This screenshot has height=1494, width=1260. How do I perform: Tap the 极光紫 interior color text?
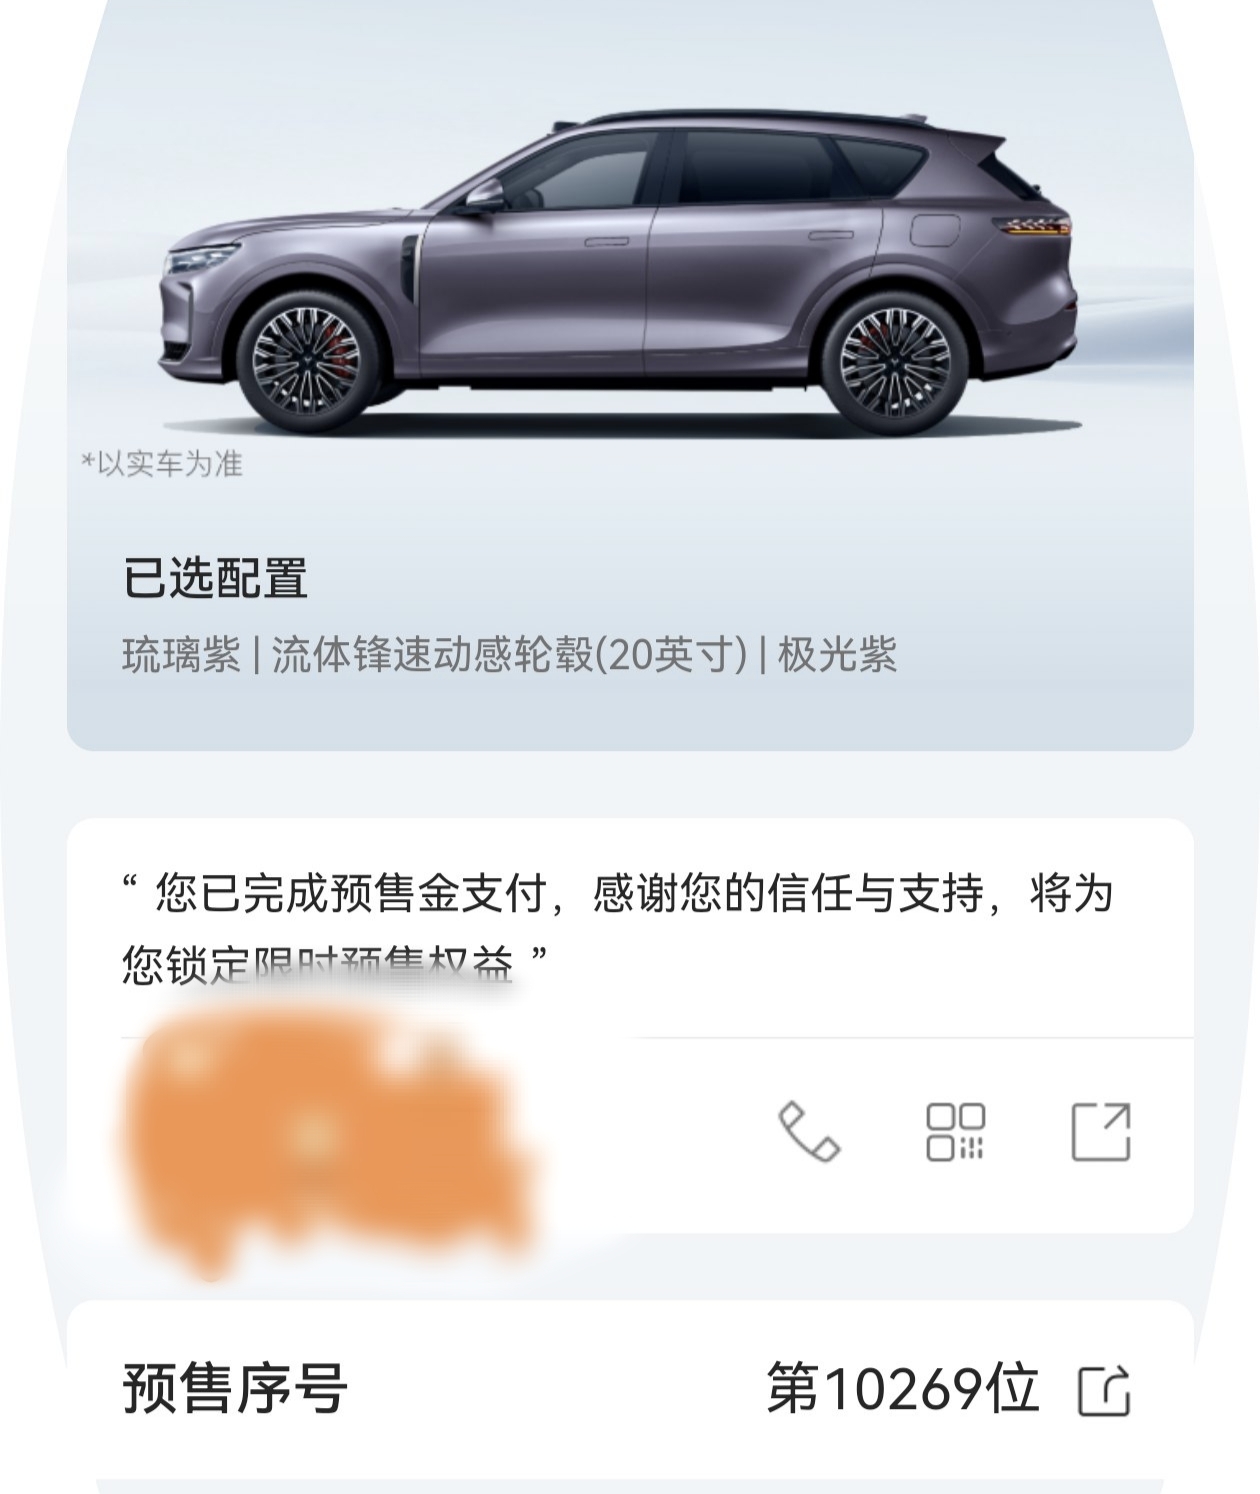pos(837,655)
